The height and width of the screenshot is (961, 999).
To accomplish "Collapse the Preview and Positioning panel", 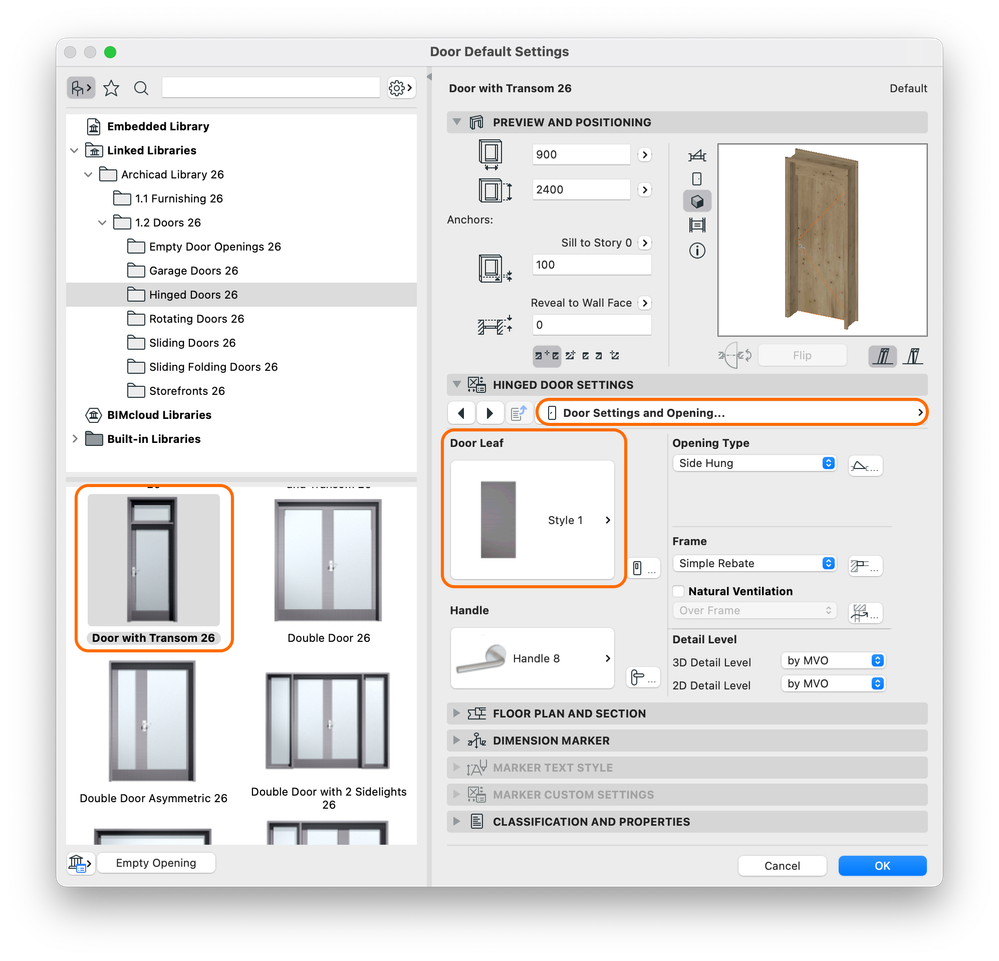I will (456, 122).
